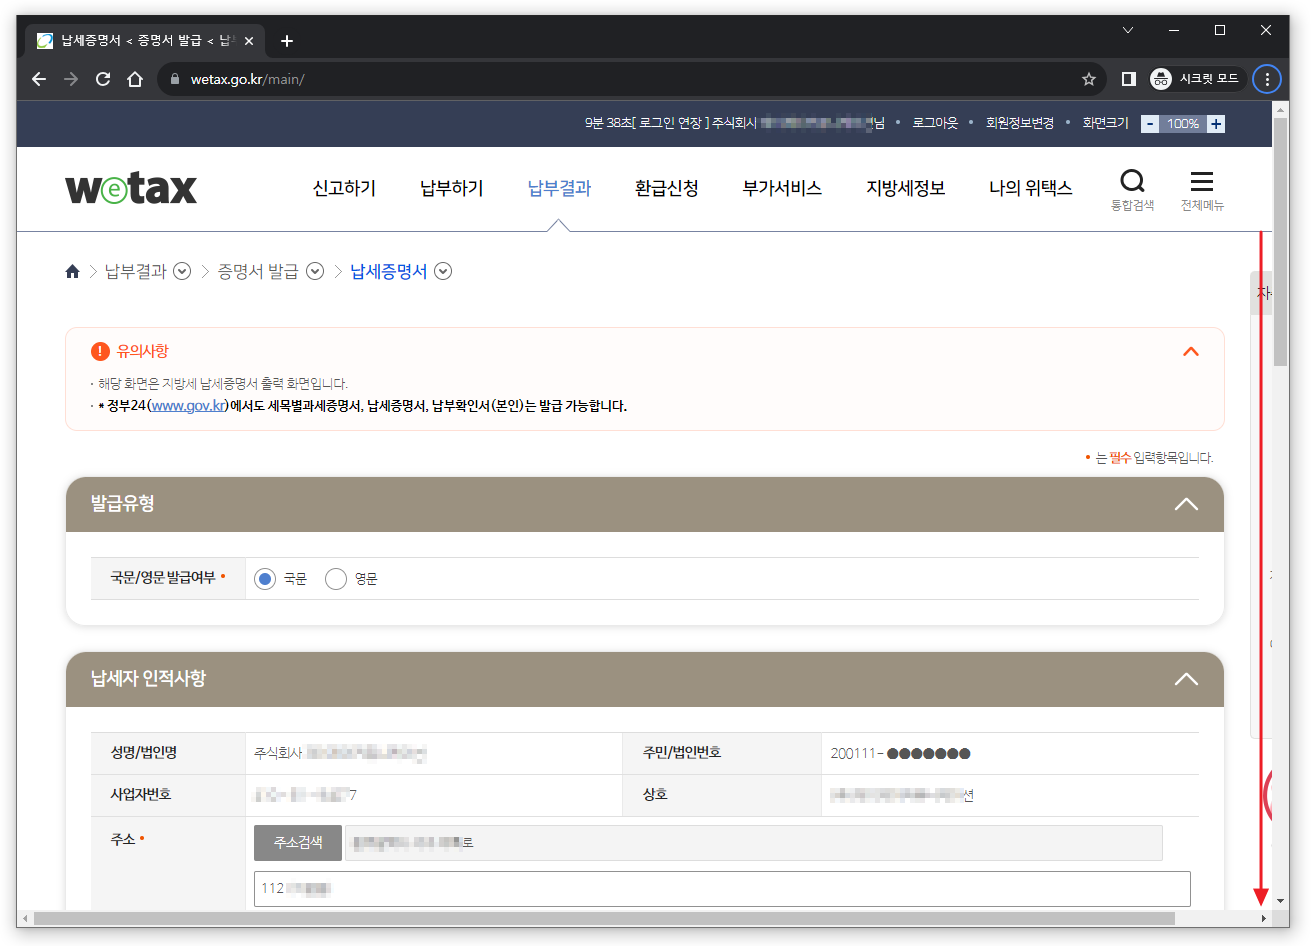Open the browser side panel icon

click(x=1128, y=79)
